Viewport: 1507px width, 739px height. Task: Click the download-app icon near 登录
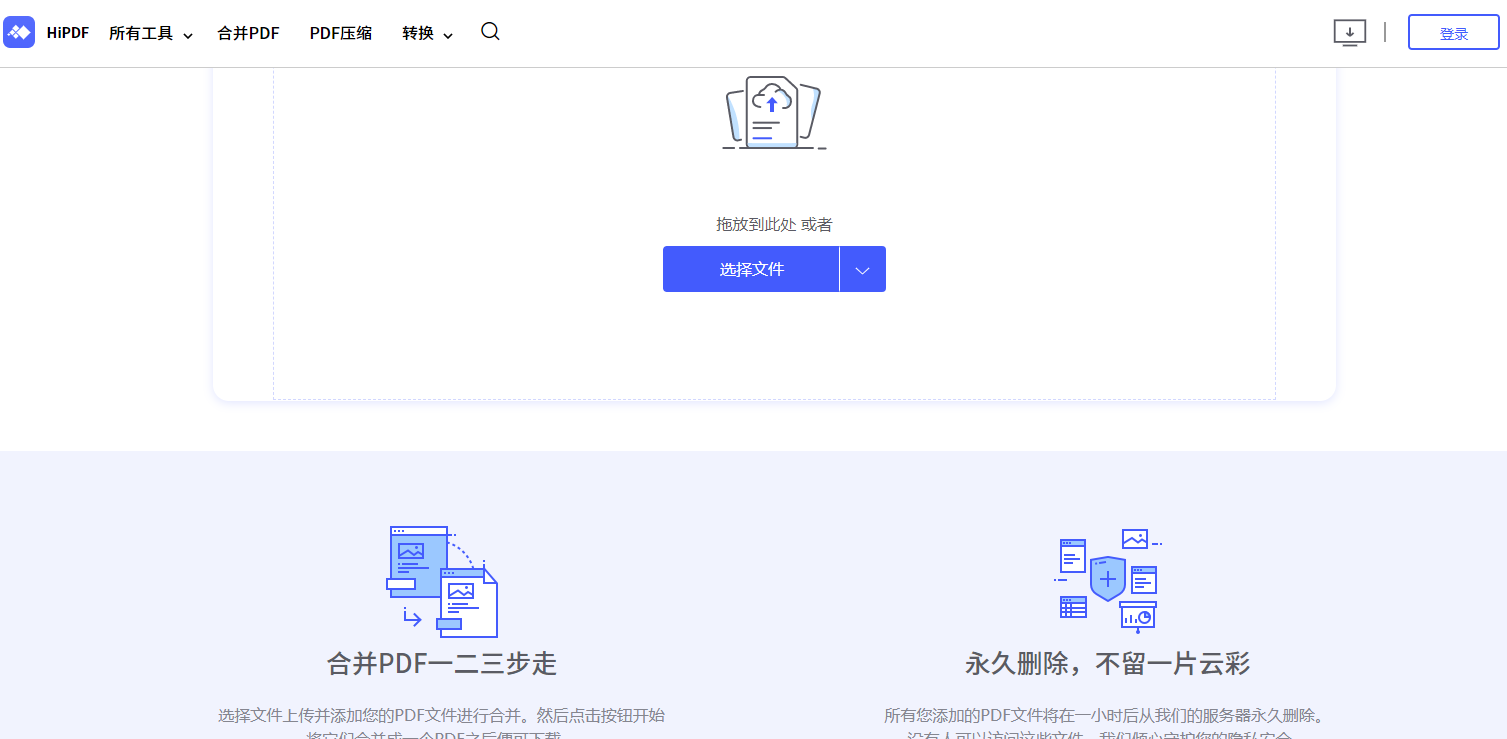[1349, 32]
